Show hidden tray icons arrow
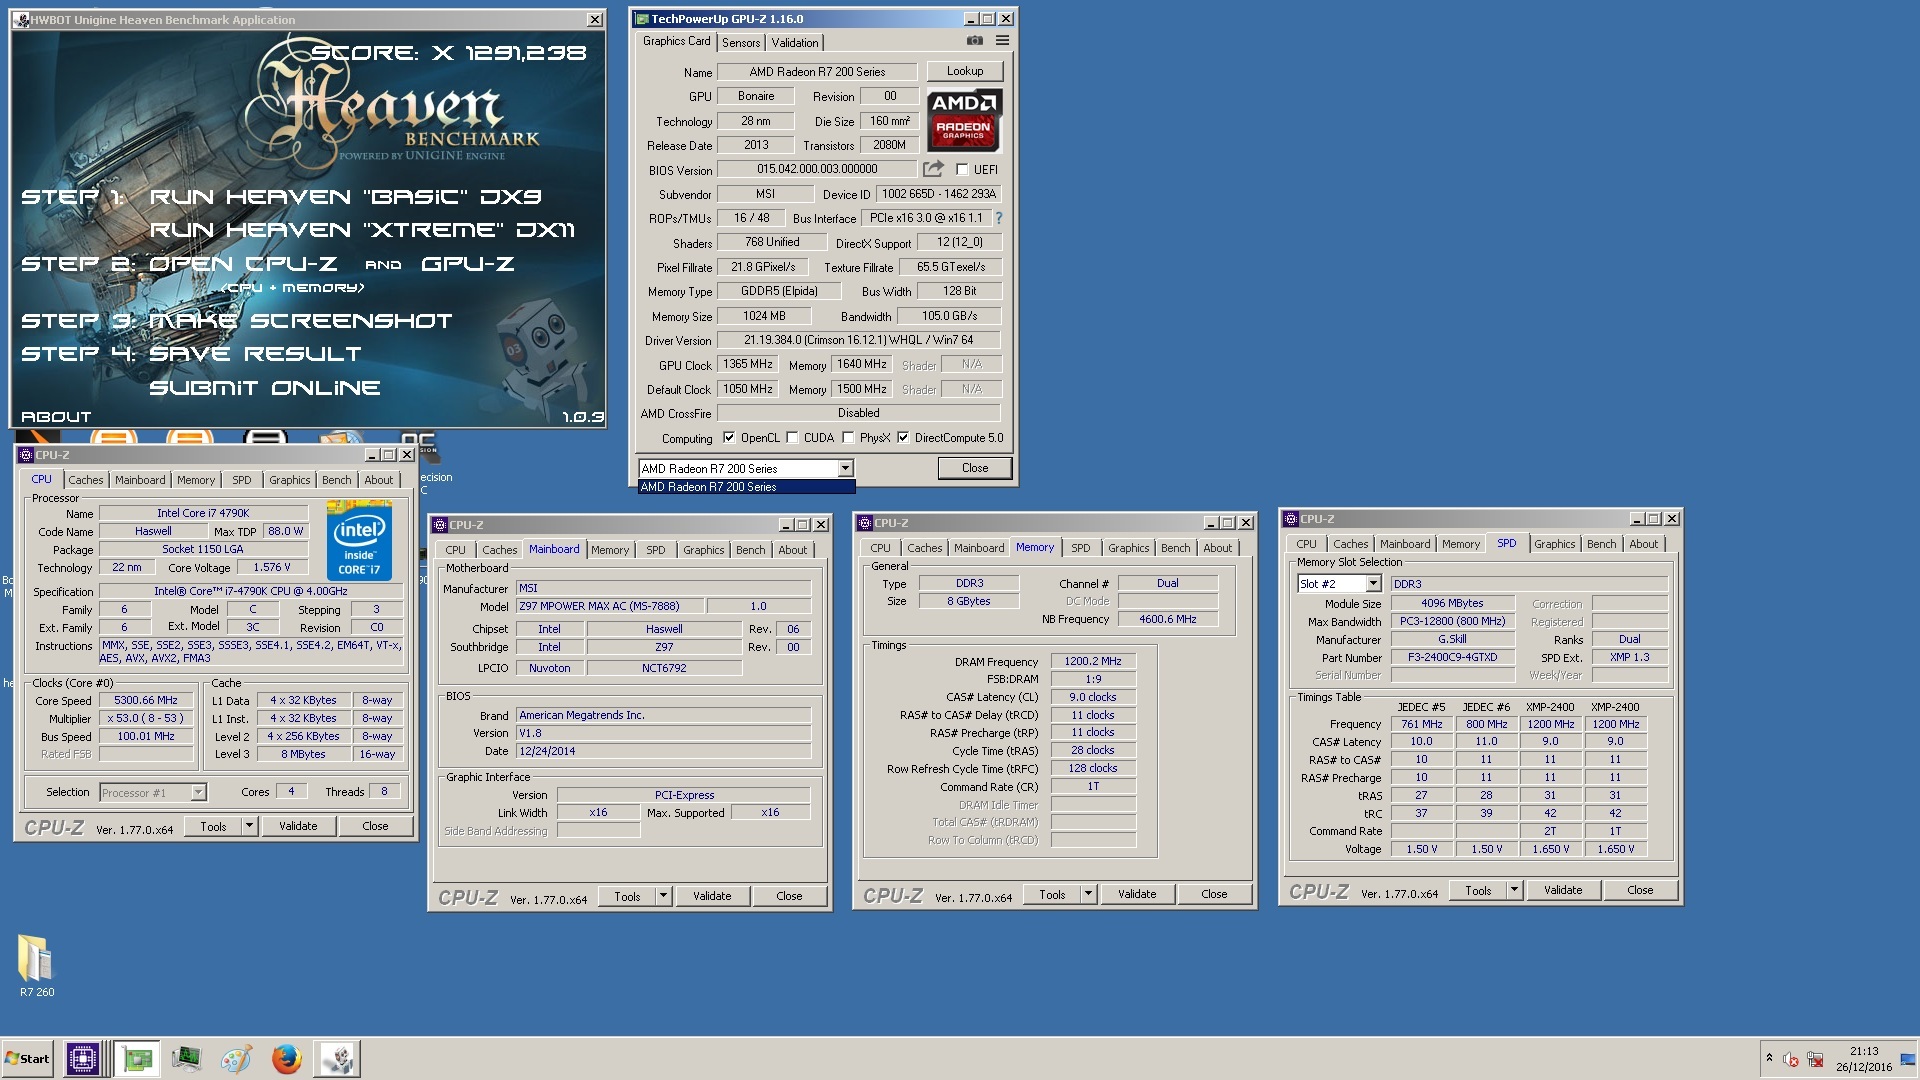The image size is (1920, 1080). pos(1769,1058)
